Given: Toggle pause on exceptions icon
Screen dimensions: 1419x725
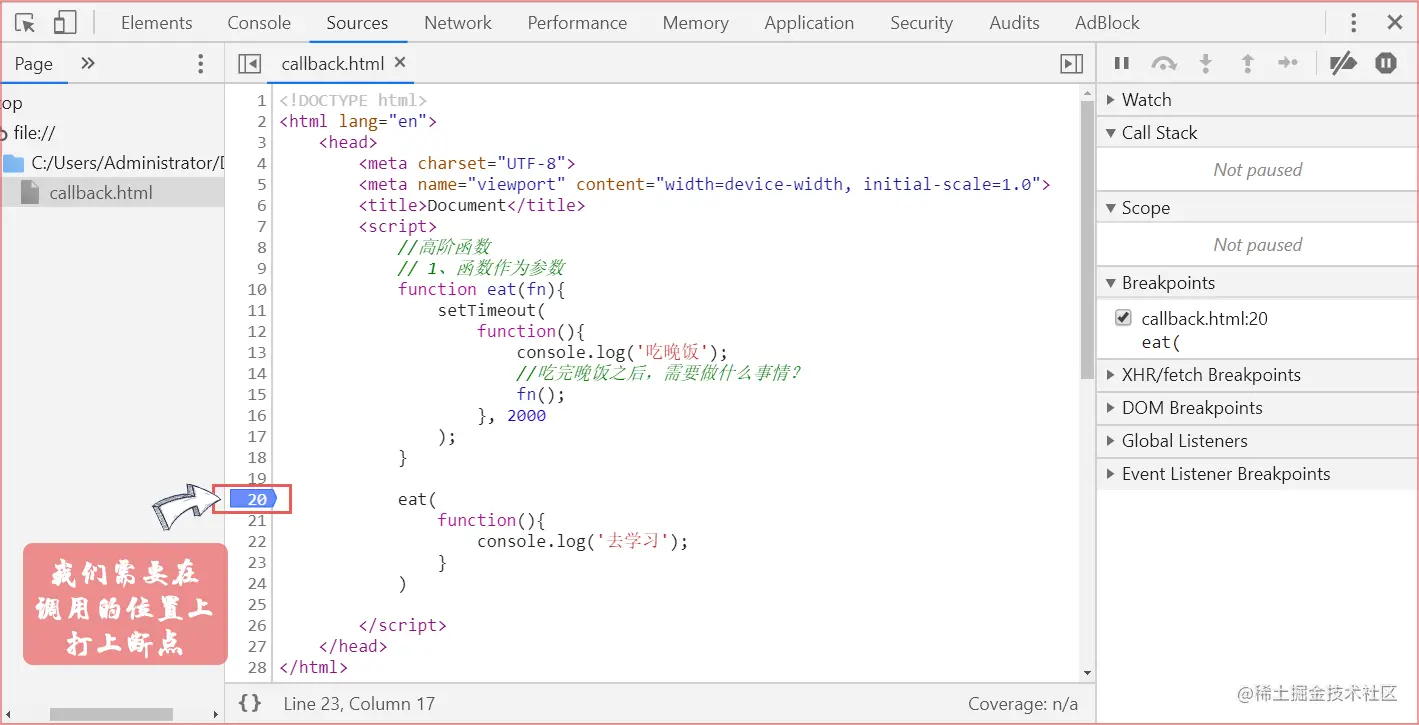Looking at the screenshot, I should [x=1386, y=63].
